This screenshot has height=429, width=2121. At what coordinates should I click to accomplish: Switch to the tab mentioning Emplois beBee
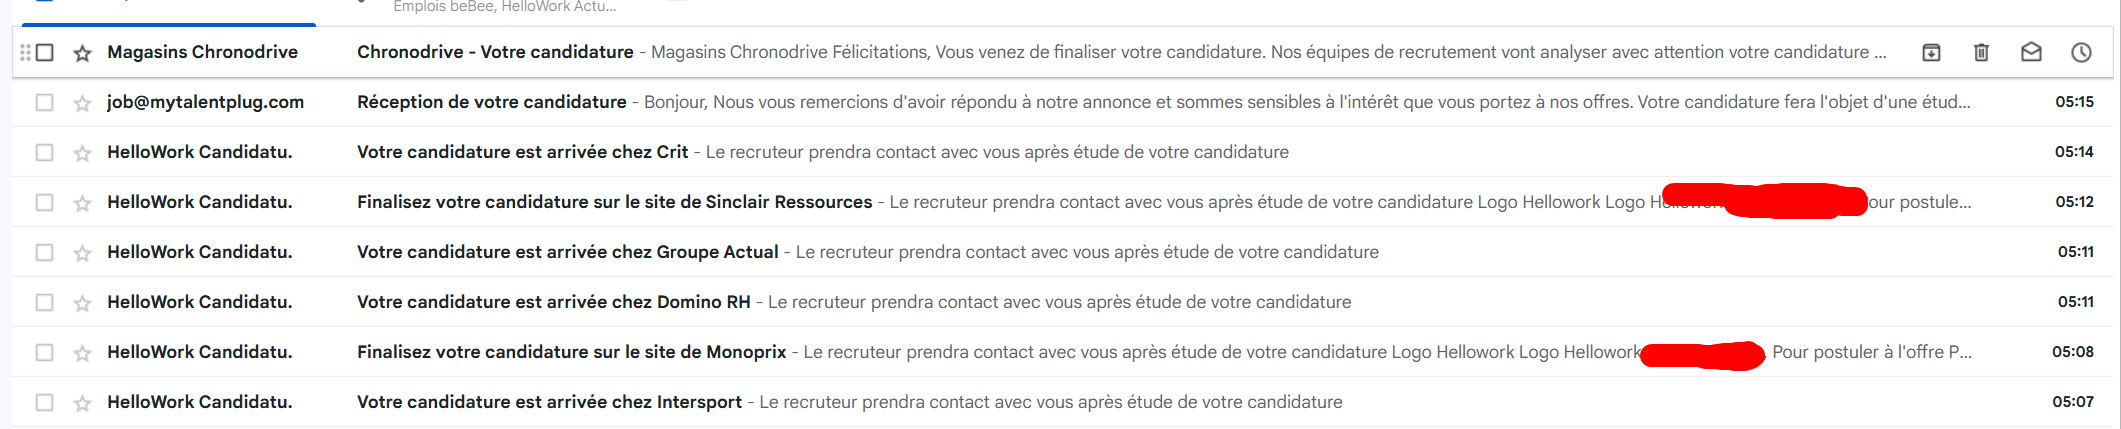point(504,7)
